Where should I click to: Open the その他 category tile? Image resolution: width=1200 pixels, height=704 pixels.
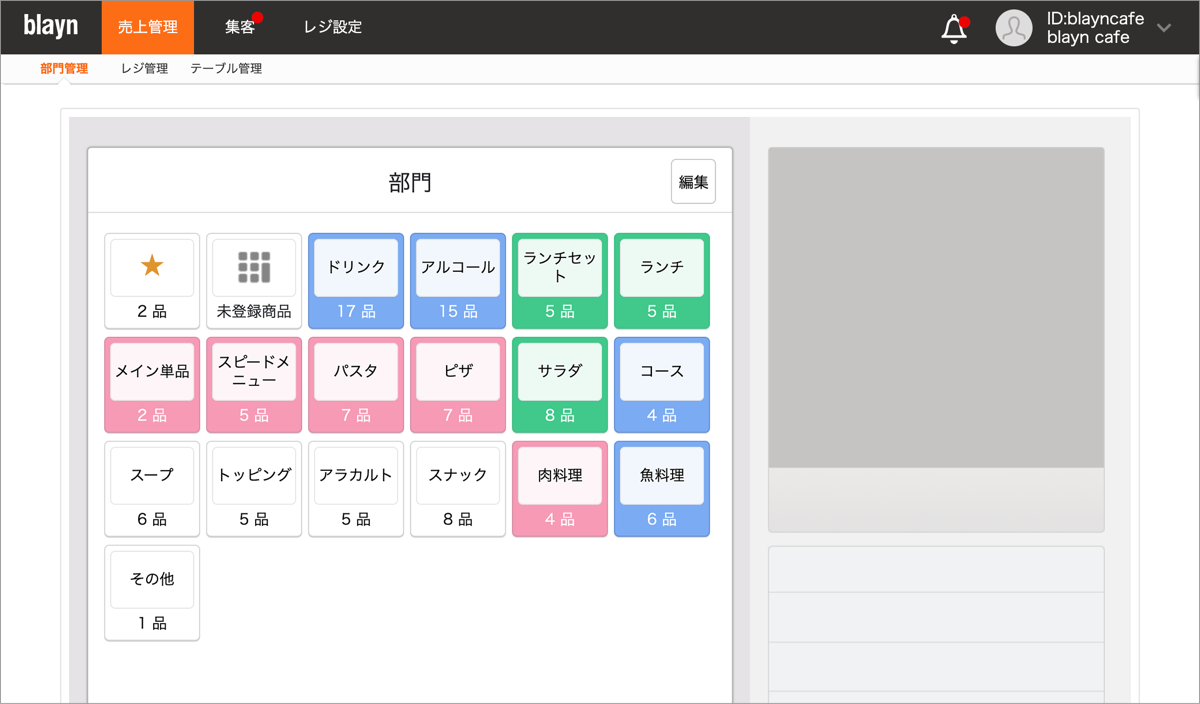(x=152, y=592)
